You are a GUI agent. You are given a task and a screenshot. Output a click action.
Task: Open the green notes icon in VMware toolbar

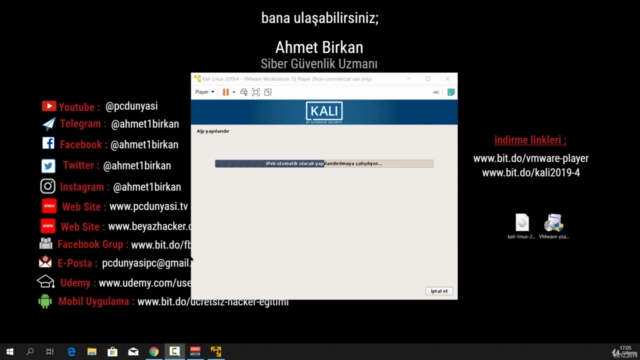click(x=451, y=92)
